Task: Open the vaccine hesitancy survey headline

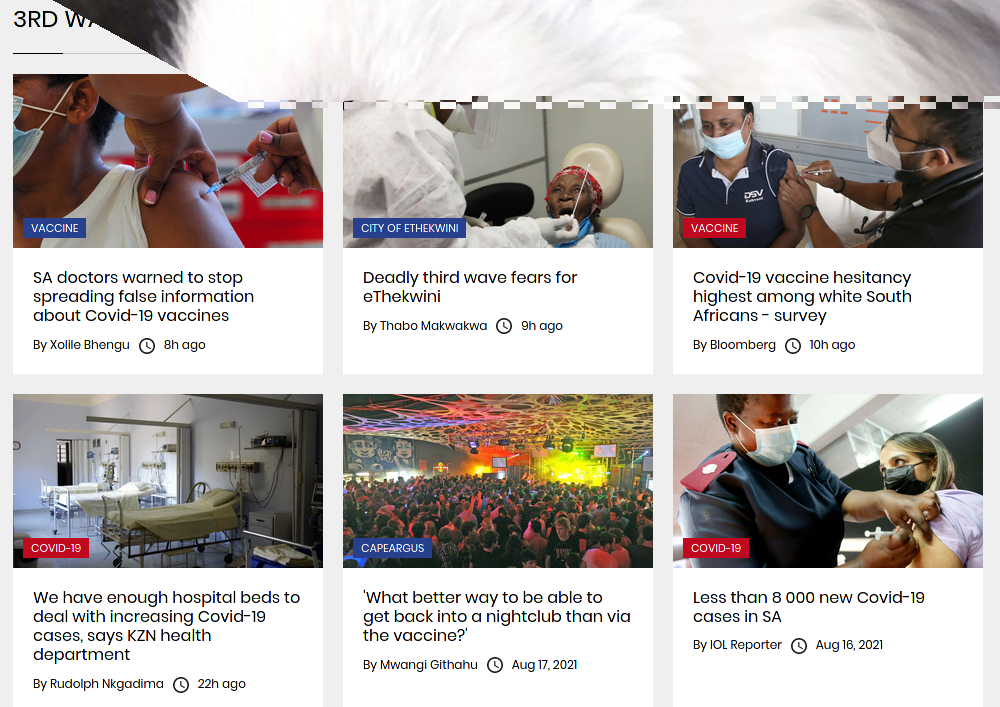Action: (x=802, y=296)
